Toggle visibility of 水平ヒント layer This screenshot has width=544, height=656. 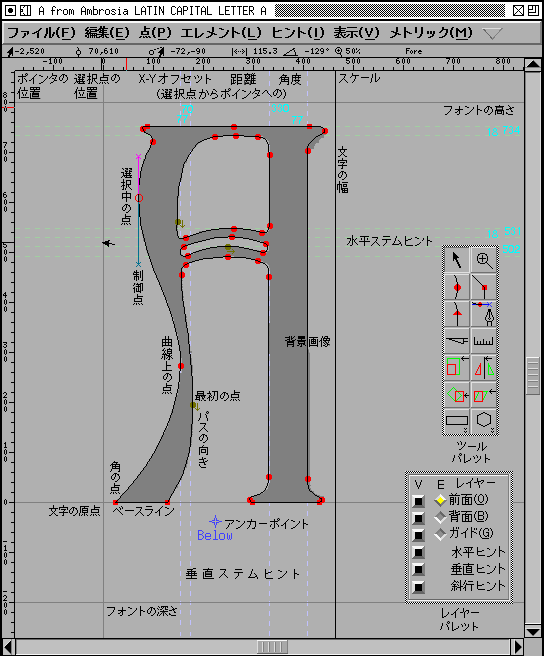point(418,552)
